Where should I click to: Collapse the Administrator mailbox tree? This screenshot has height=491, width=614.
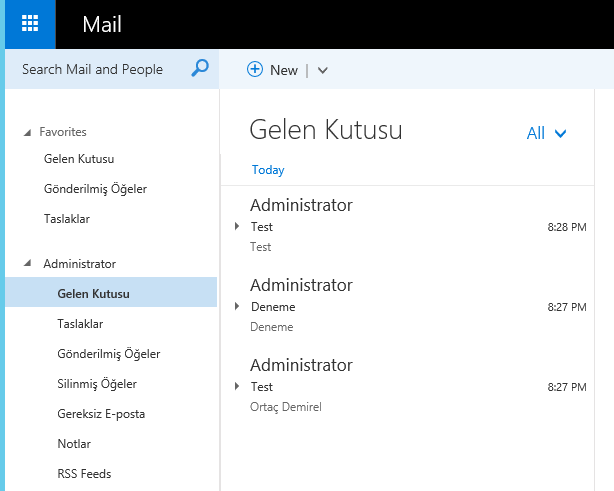27,264
